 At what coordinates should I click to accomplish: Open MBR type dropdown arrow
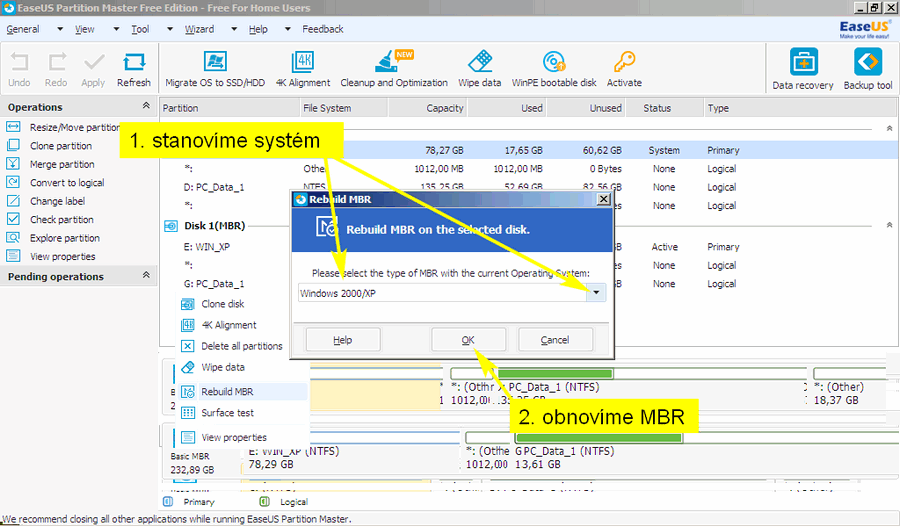pyautogui.click(x=596, y=293)
